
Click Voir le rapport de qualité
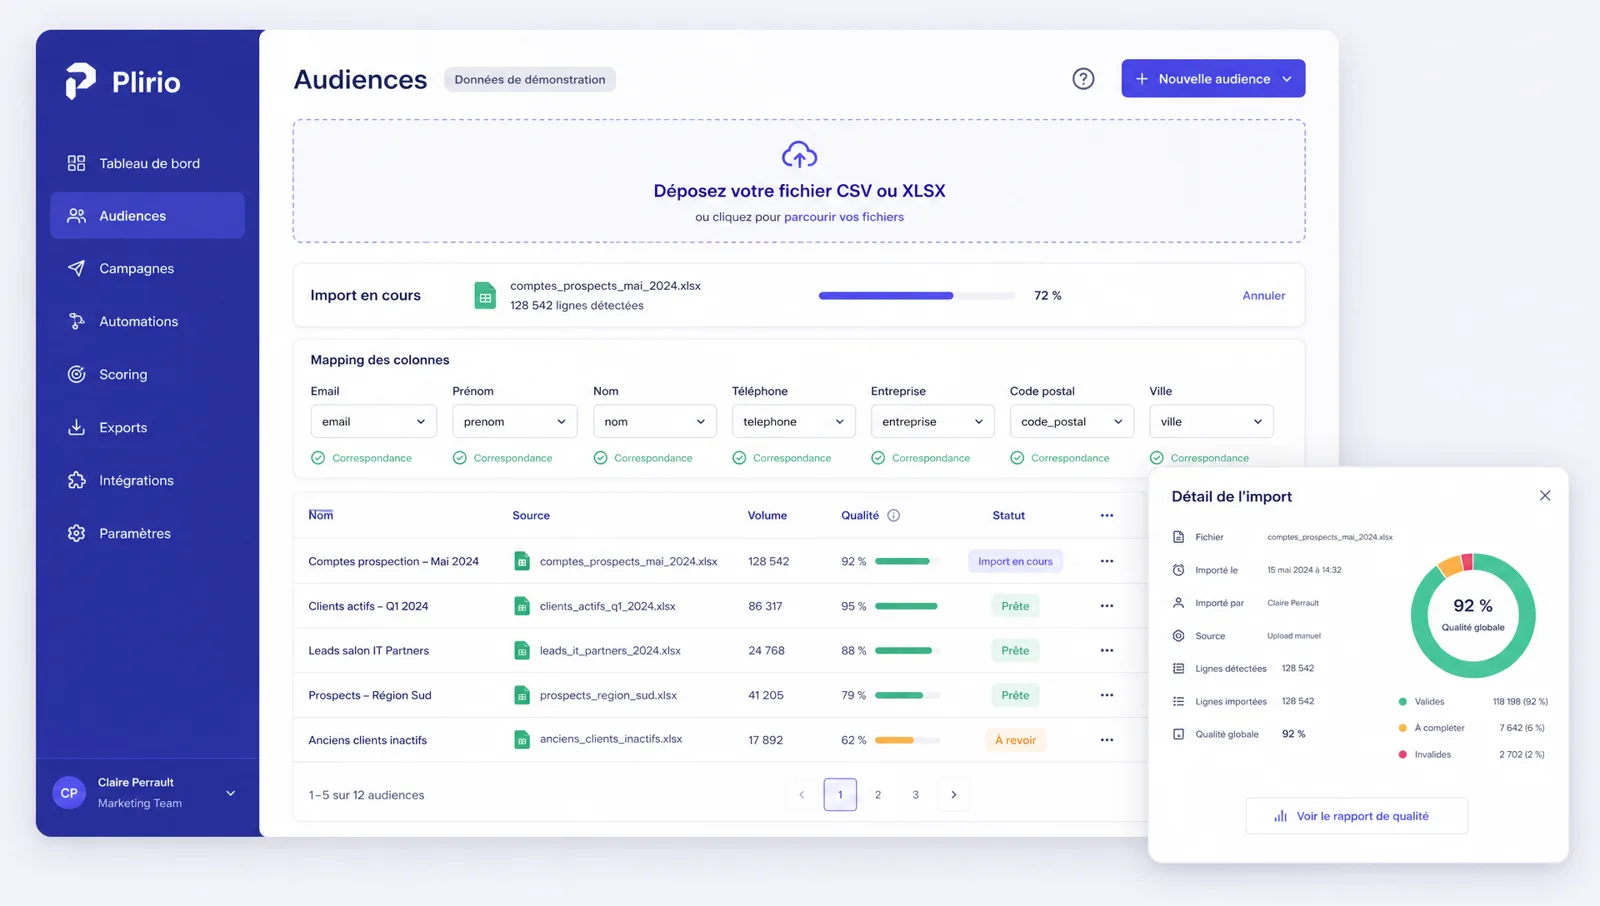1356,816
